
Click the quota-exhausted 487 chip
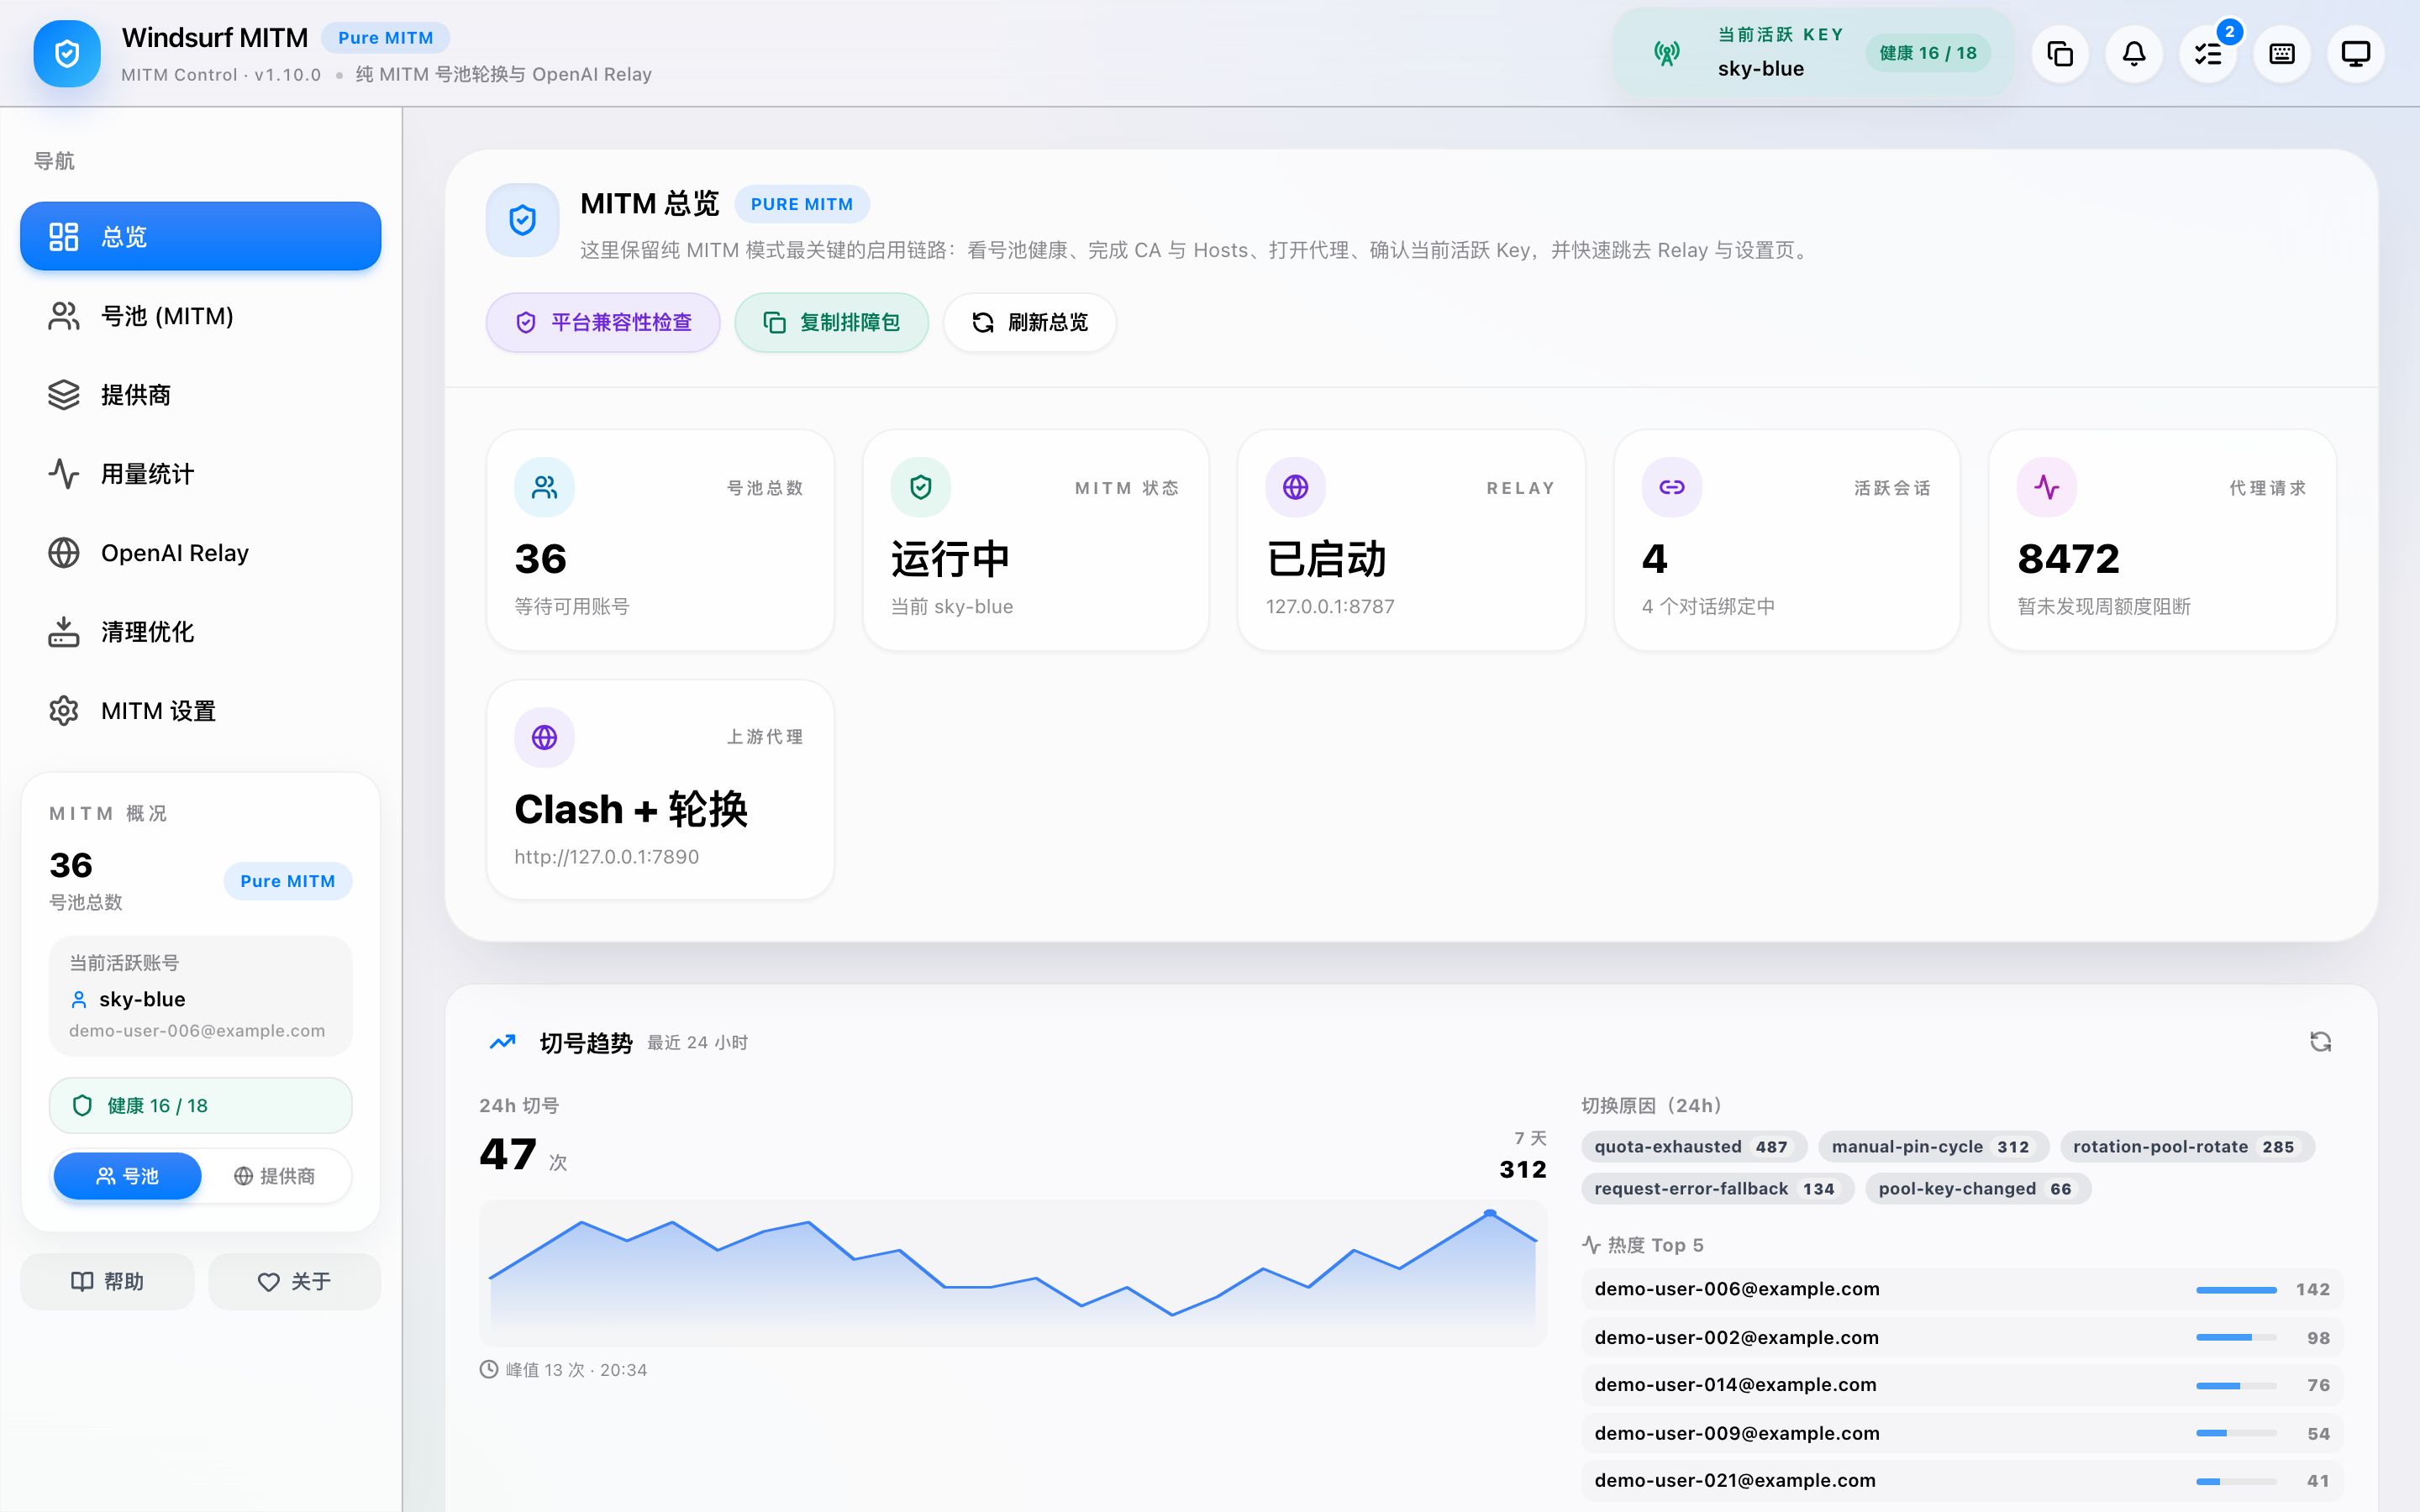coord(1693,1147)
